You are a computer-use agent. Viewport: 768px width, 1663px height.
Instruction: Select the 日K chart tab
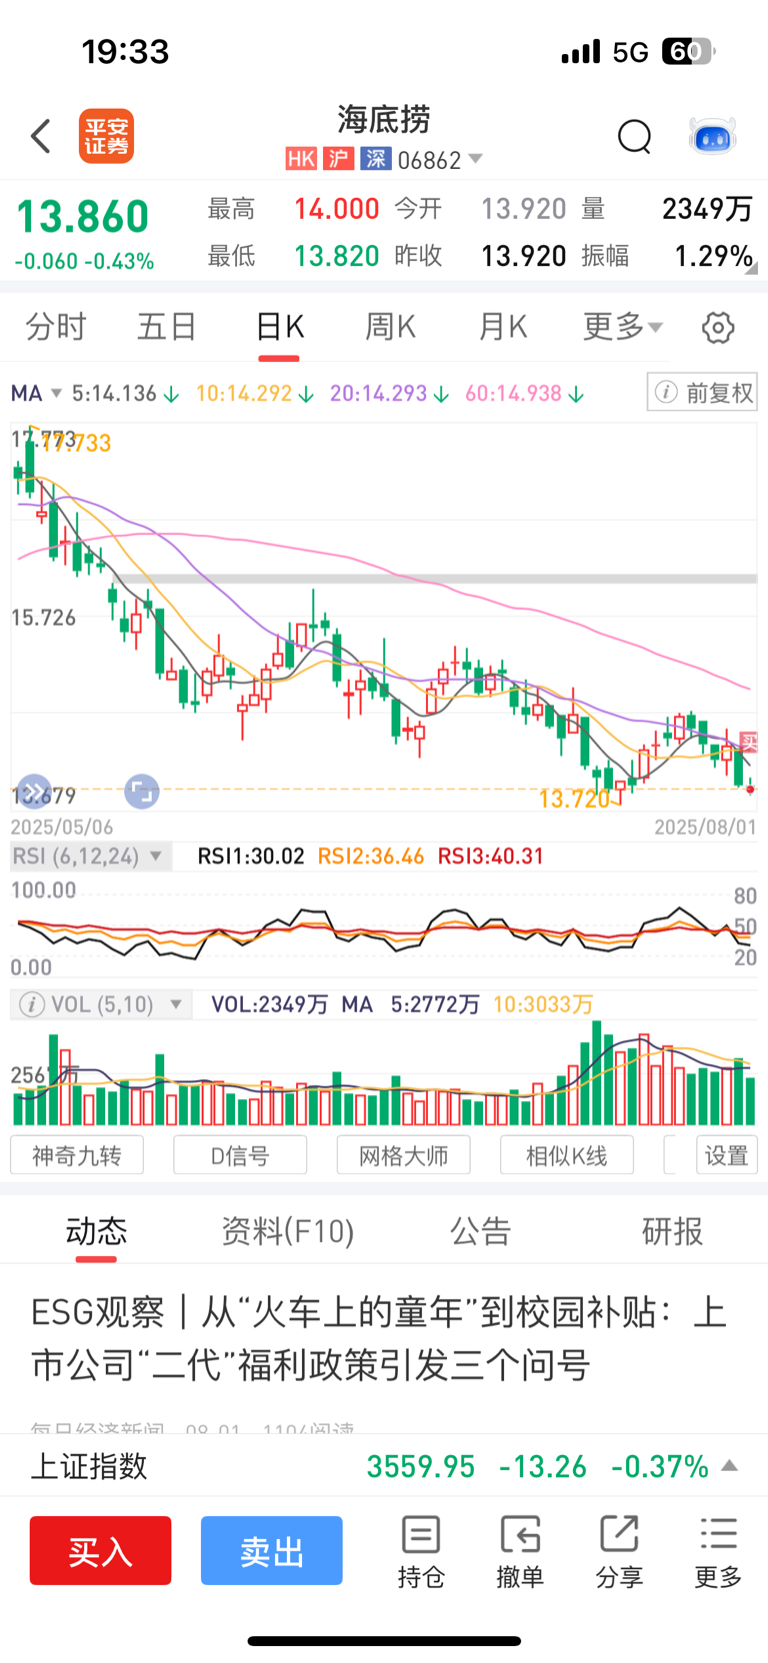(279, 327)
